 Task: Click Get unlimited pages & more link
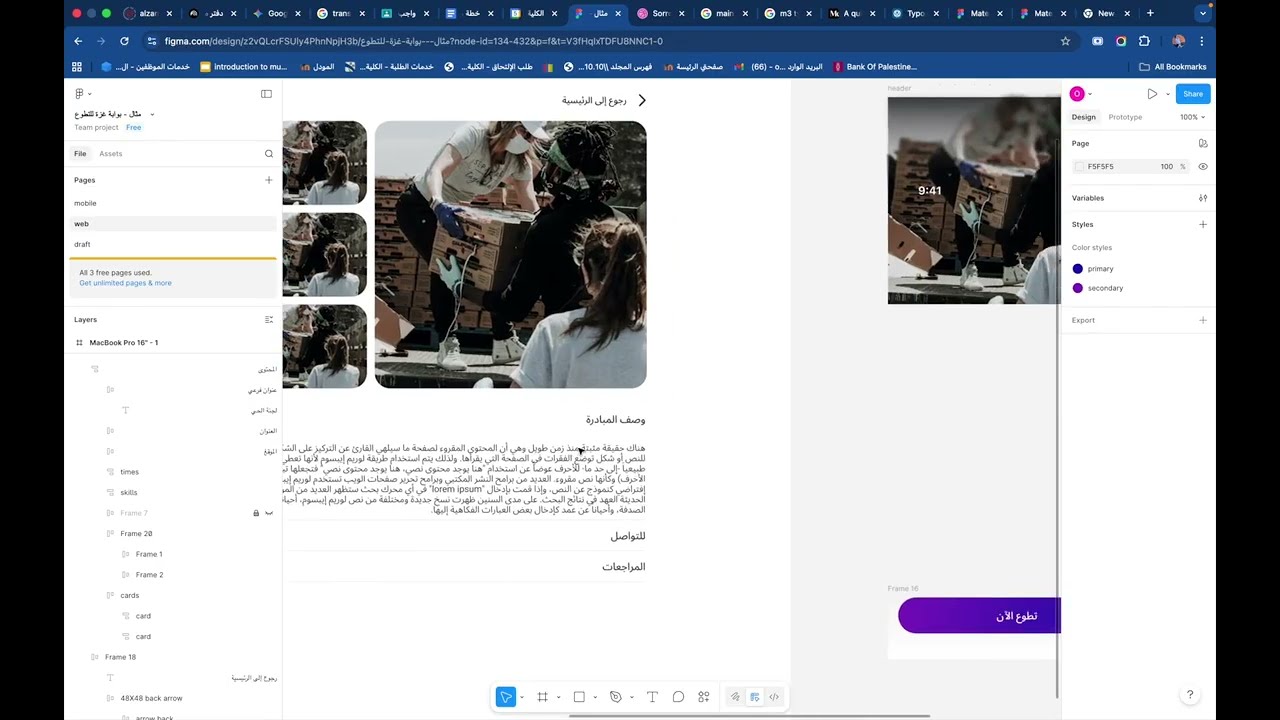coord(125,283)
